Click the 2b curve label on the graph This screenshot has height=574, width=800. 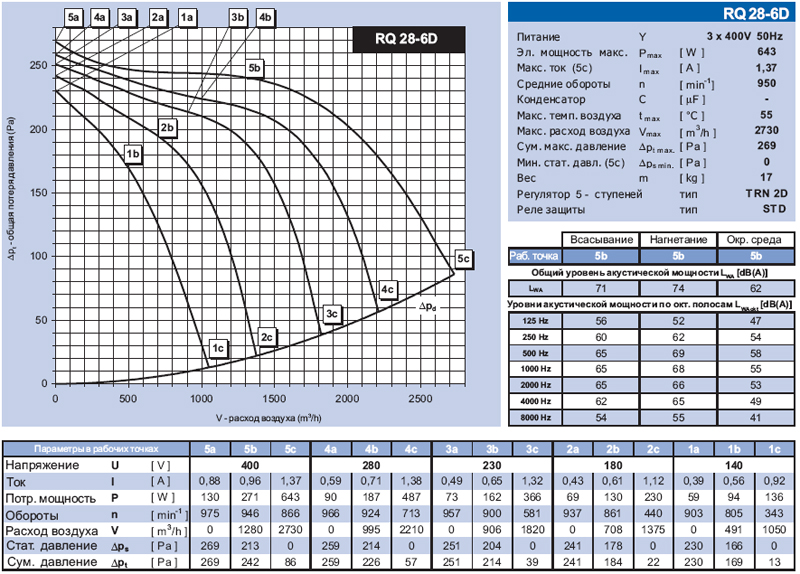[167, 127]
